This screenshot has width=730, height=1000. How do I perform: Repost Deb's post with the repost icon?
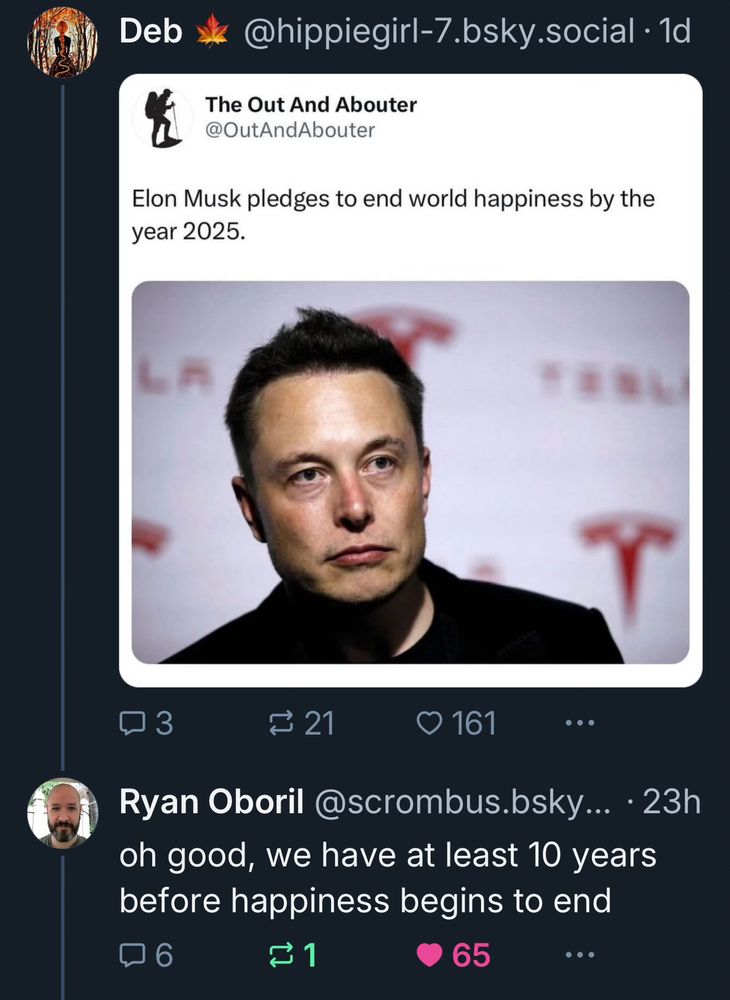tap(285, 722)
